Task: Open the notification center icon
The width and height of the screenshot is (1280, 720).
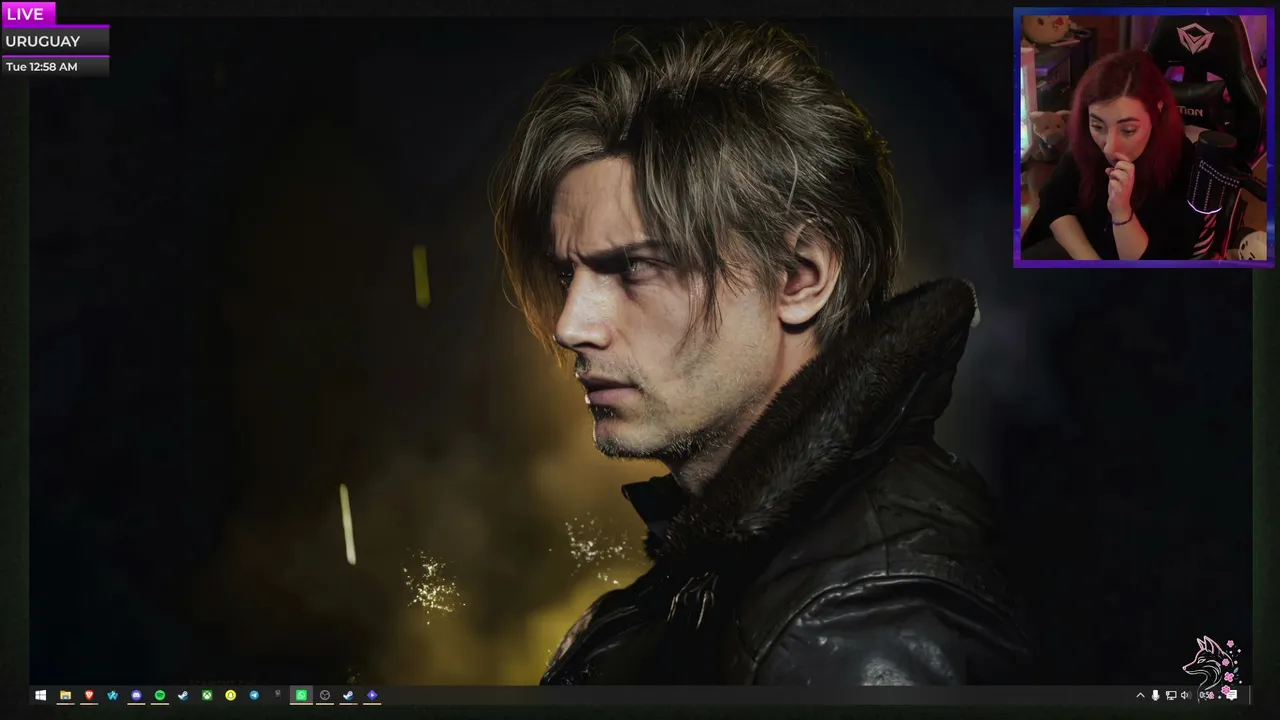Action: (1231, 695)
